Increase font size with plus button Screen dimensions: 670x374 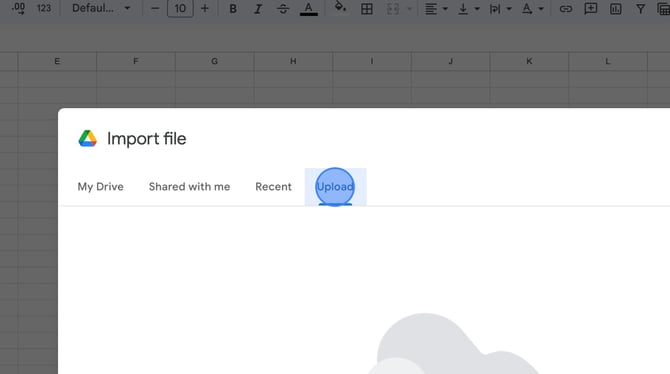(205, 8)
